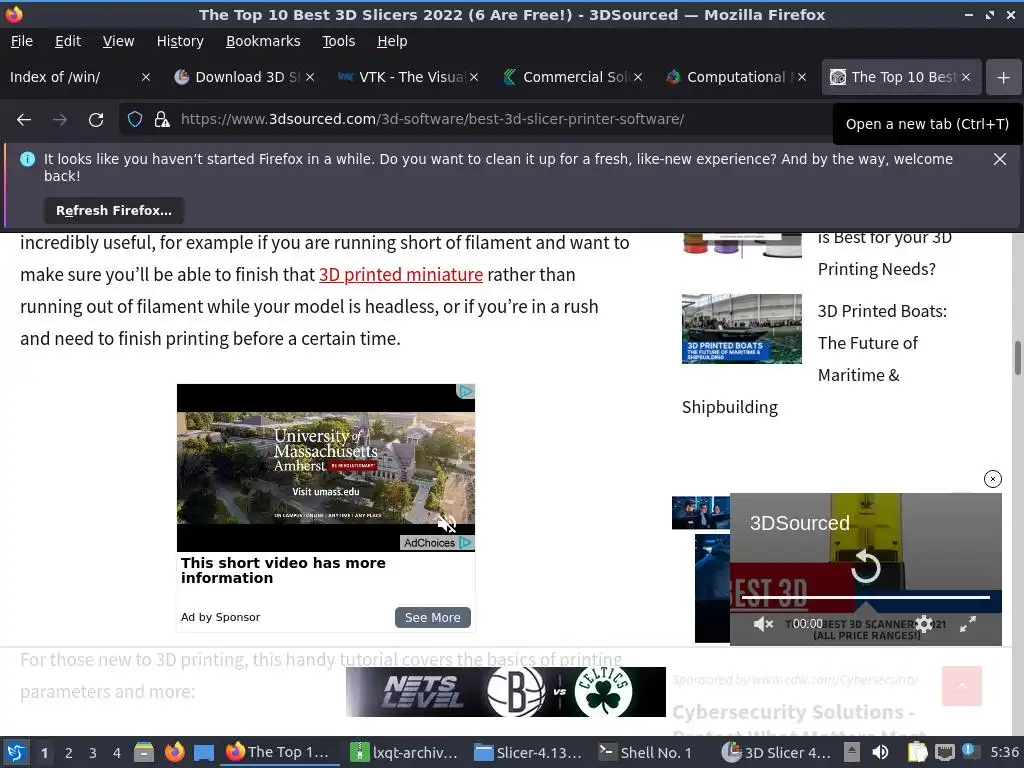
Task: Open the Tools menu
Action: coord(338,41)
